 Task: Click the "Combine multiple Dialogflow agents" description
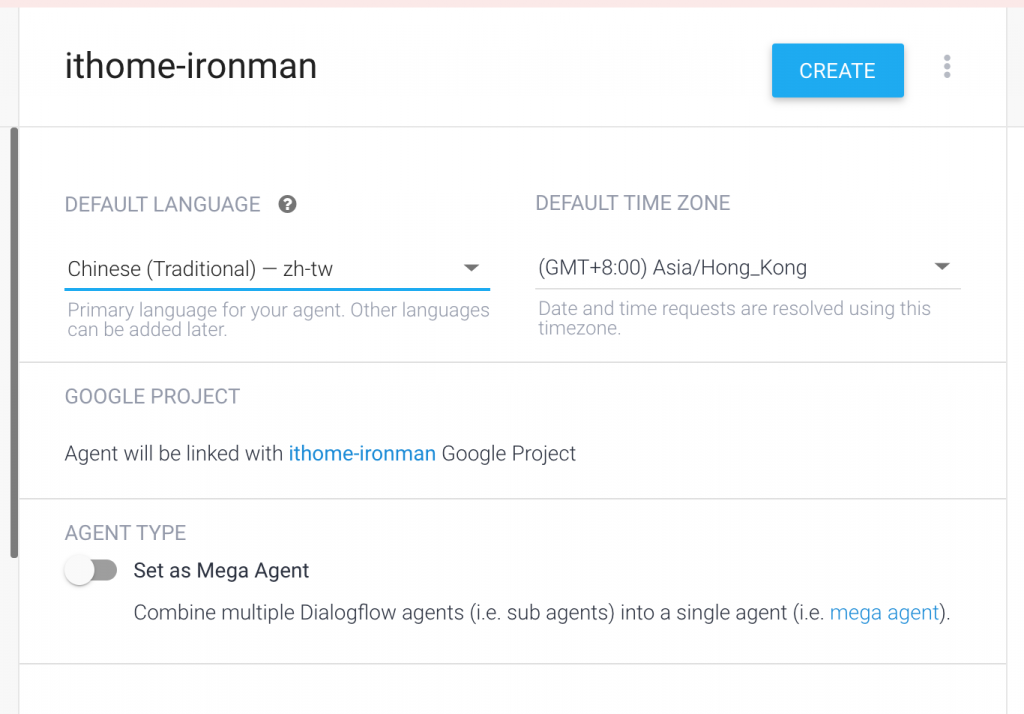(x=480, y=612)
